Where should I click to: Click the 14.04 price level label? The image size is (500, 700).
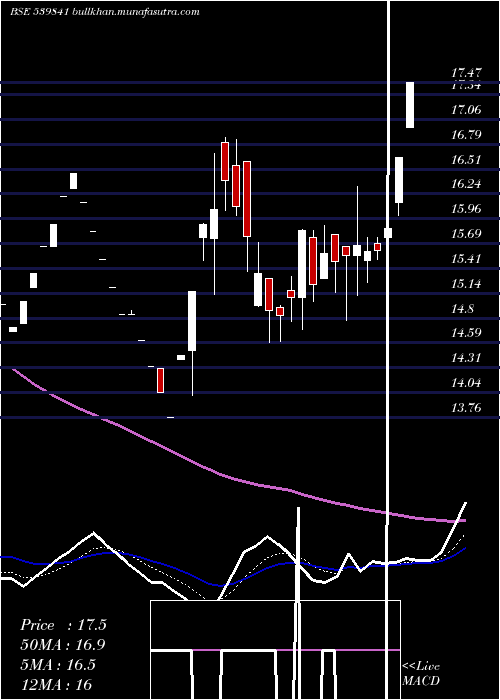(466, 383)
